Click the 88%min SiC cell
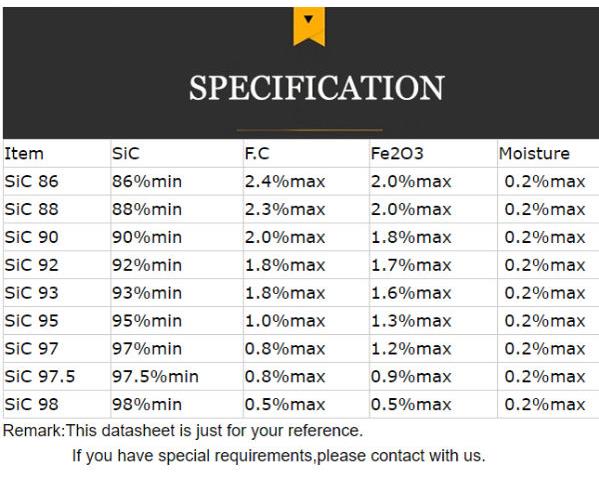This screenshot has width=599, height=488. coord(147,209)
